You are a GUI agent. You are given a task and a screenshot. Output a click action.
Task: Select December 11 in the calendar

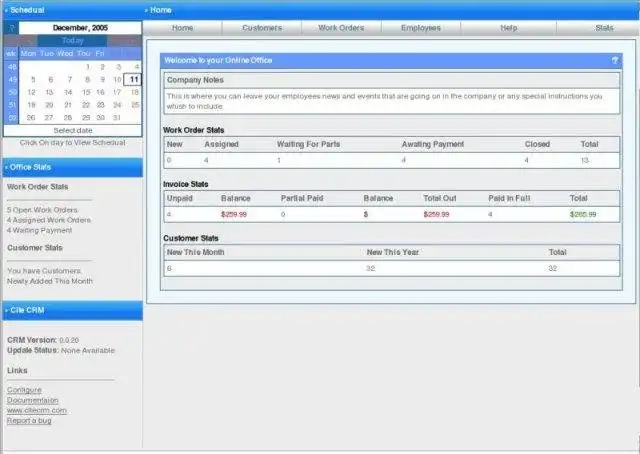(133, 79)
